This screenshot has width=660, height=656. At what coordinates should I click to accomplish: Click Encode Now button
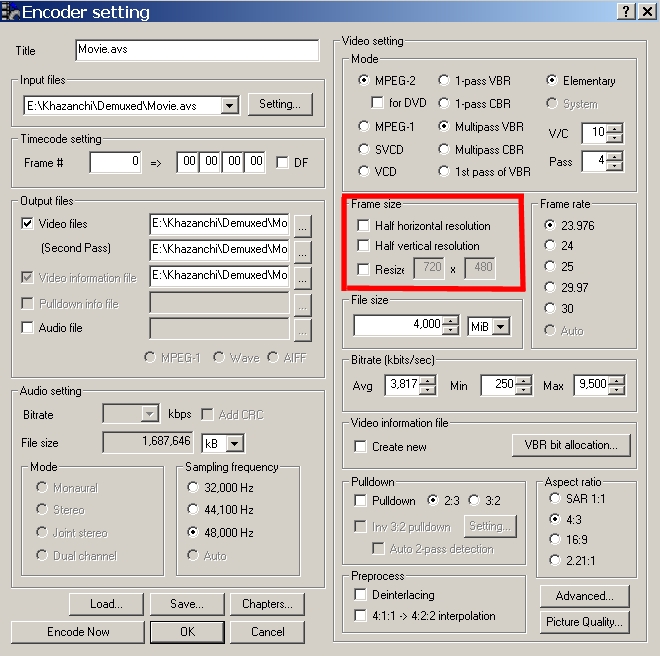(78, 632)
